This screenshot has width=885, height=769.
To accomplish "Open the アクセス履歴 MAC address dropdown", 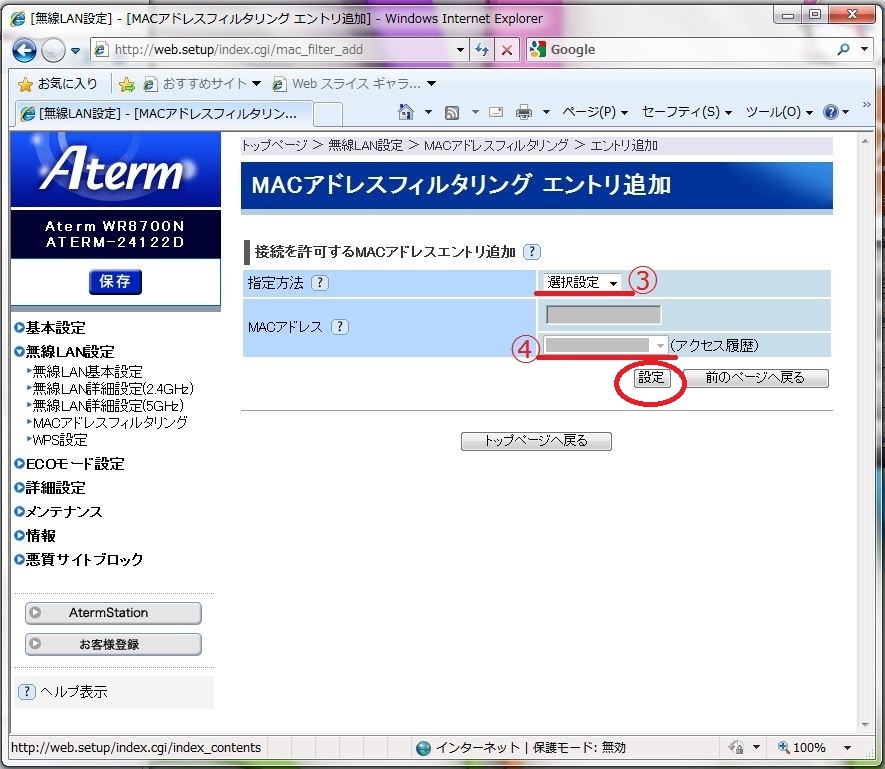I will tap(604, 345).
